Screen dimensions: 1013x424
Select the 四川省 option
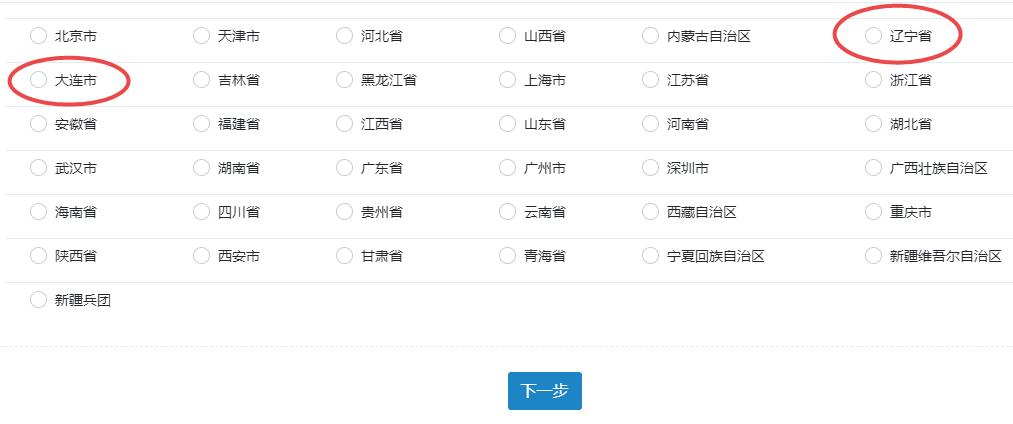click(201, 212)
